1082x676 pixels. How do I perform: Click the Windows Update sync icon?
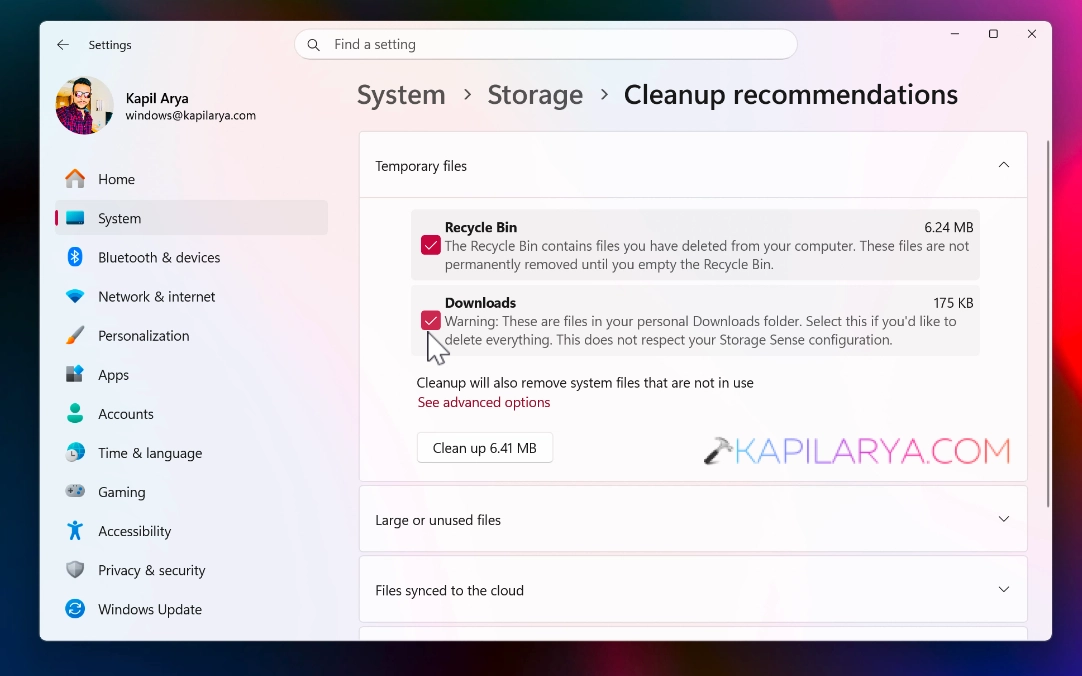pyautogui.click(x=75, y=609)
